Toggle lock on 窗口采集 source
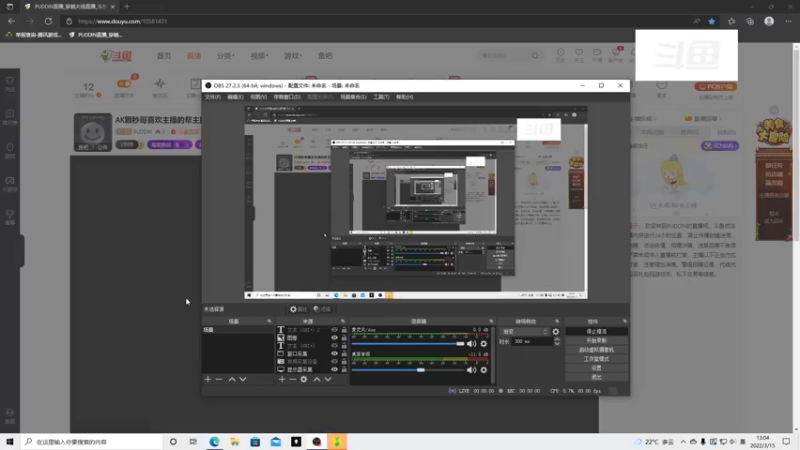 click(x=344, y=354)
